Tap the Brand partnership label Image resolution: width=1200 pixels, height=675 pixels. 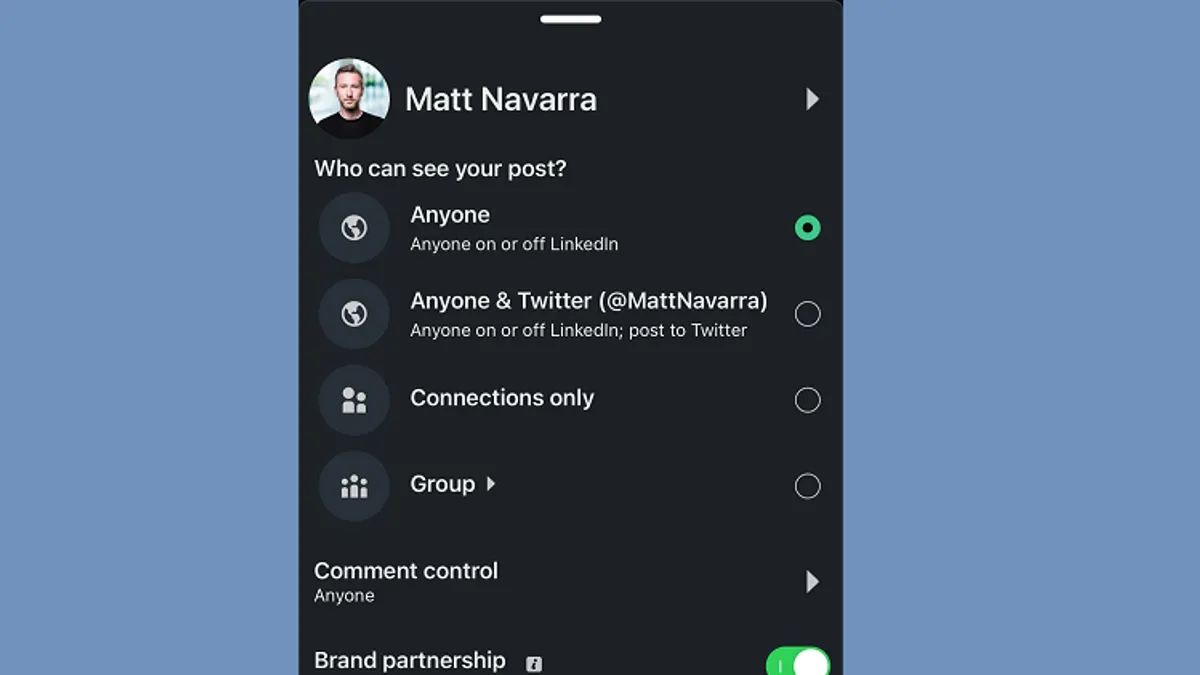point(410,661)
